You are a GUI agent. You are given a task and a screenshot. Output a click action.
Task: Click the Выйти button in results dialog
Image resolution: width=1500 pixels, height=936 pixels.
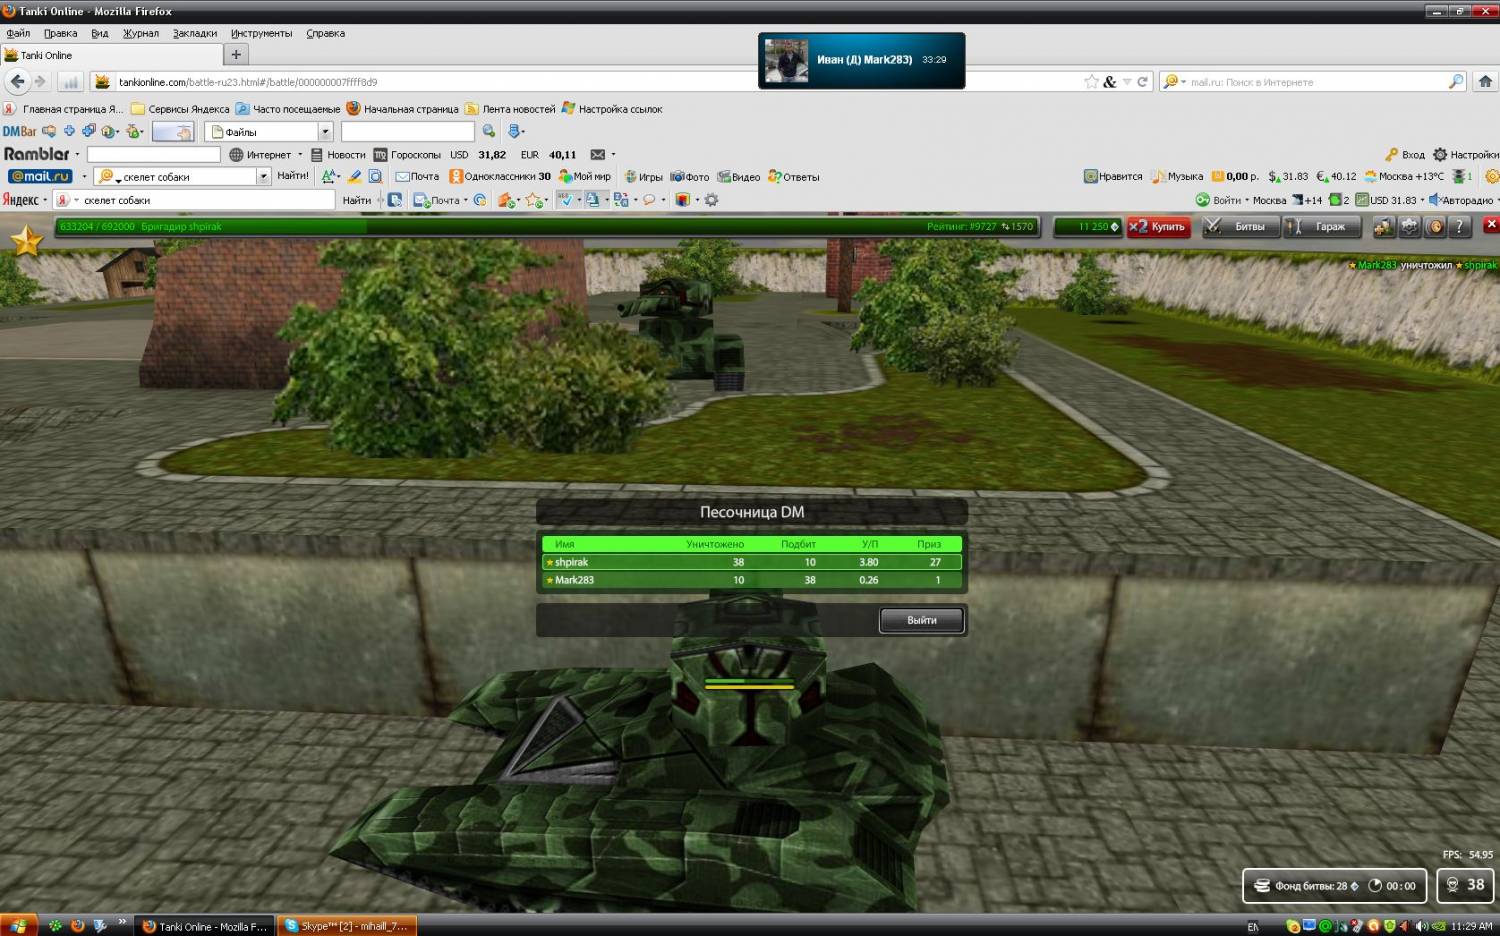pos(921,620)
